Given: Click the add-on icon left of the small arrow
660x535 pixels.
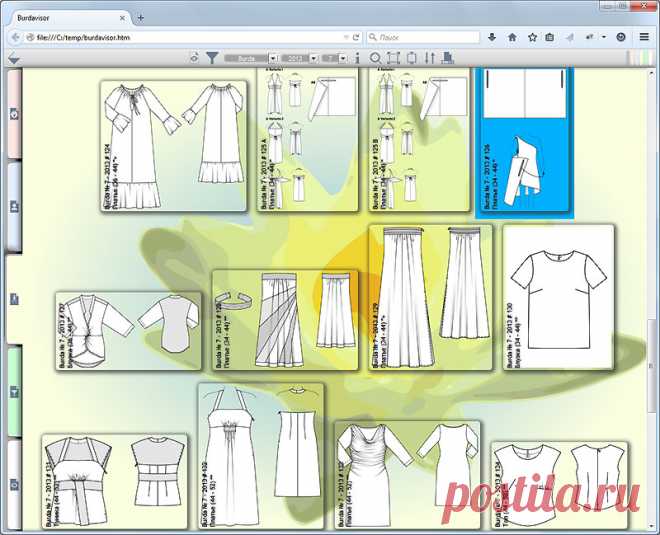Looking at the screenshot, I should coord(590,37).
